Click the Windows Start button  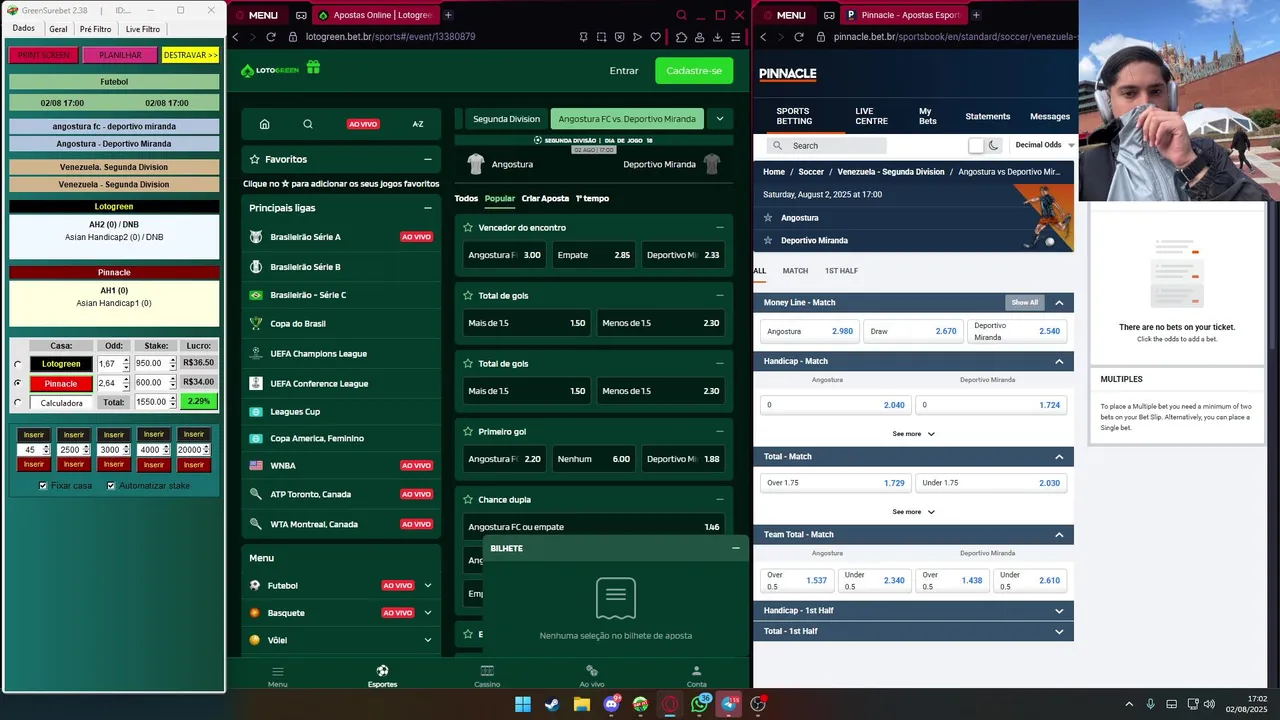point(523,704)
